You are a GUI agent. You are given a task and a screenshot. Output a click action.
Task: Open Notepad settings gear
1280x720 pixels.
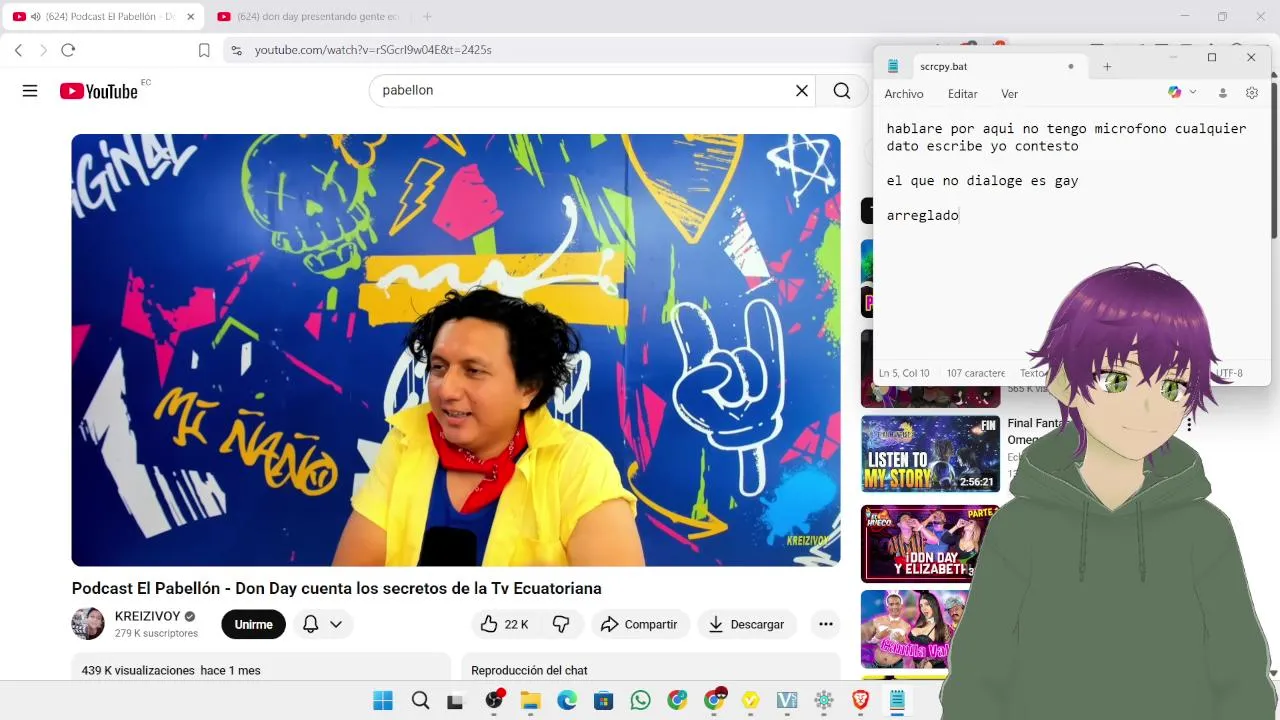pos(1252,93)
